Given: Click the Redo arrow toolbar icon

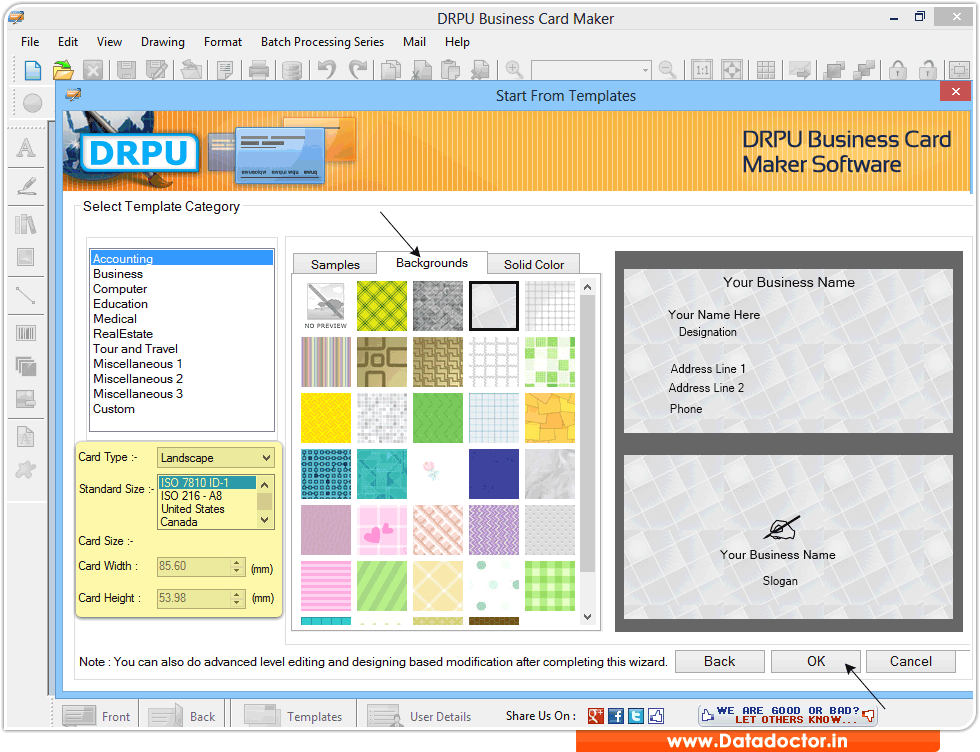Looking at the screenshot, I should (x=358, y=69).
